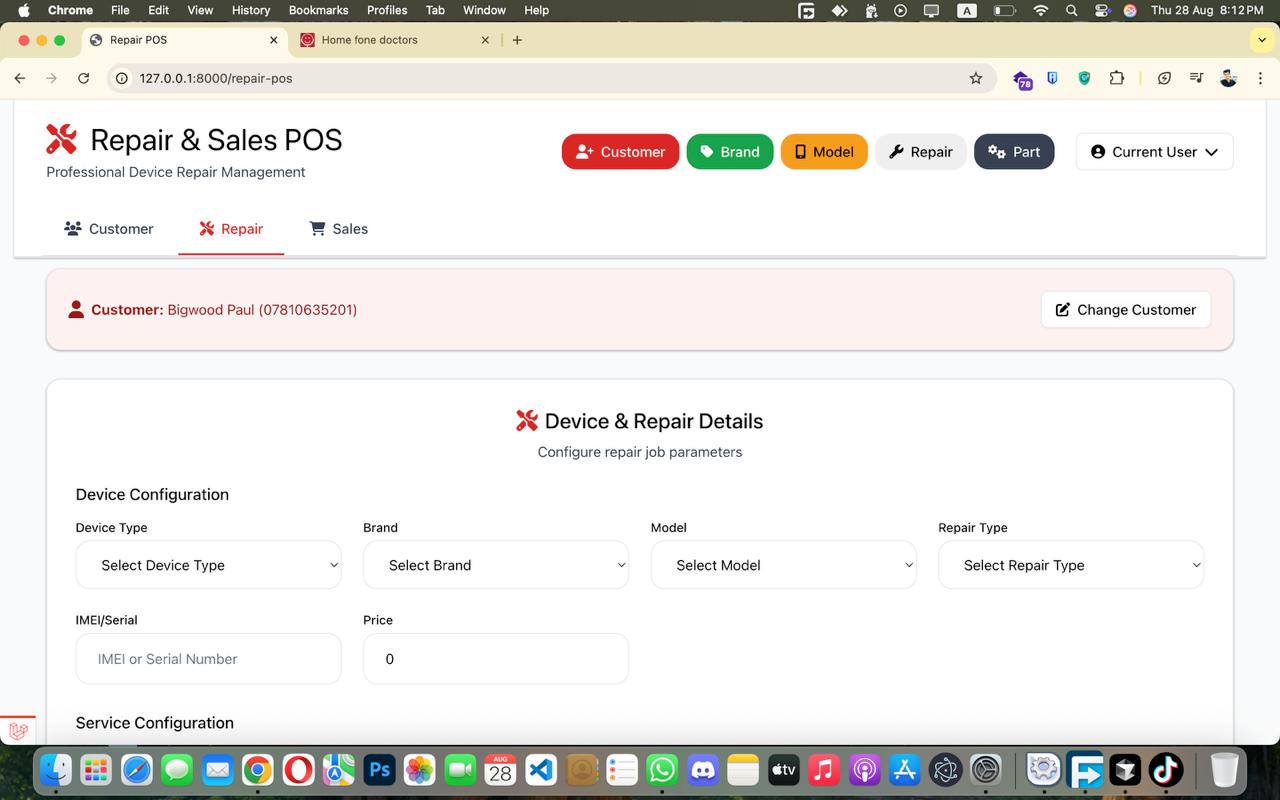Click the Service Configuration heading text
The width and height of the screenshot is (1280, 800).
tap(155, 723)
